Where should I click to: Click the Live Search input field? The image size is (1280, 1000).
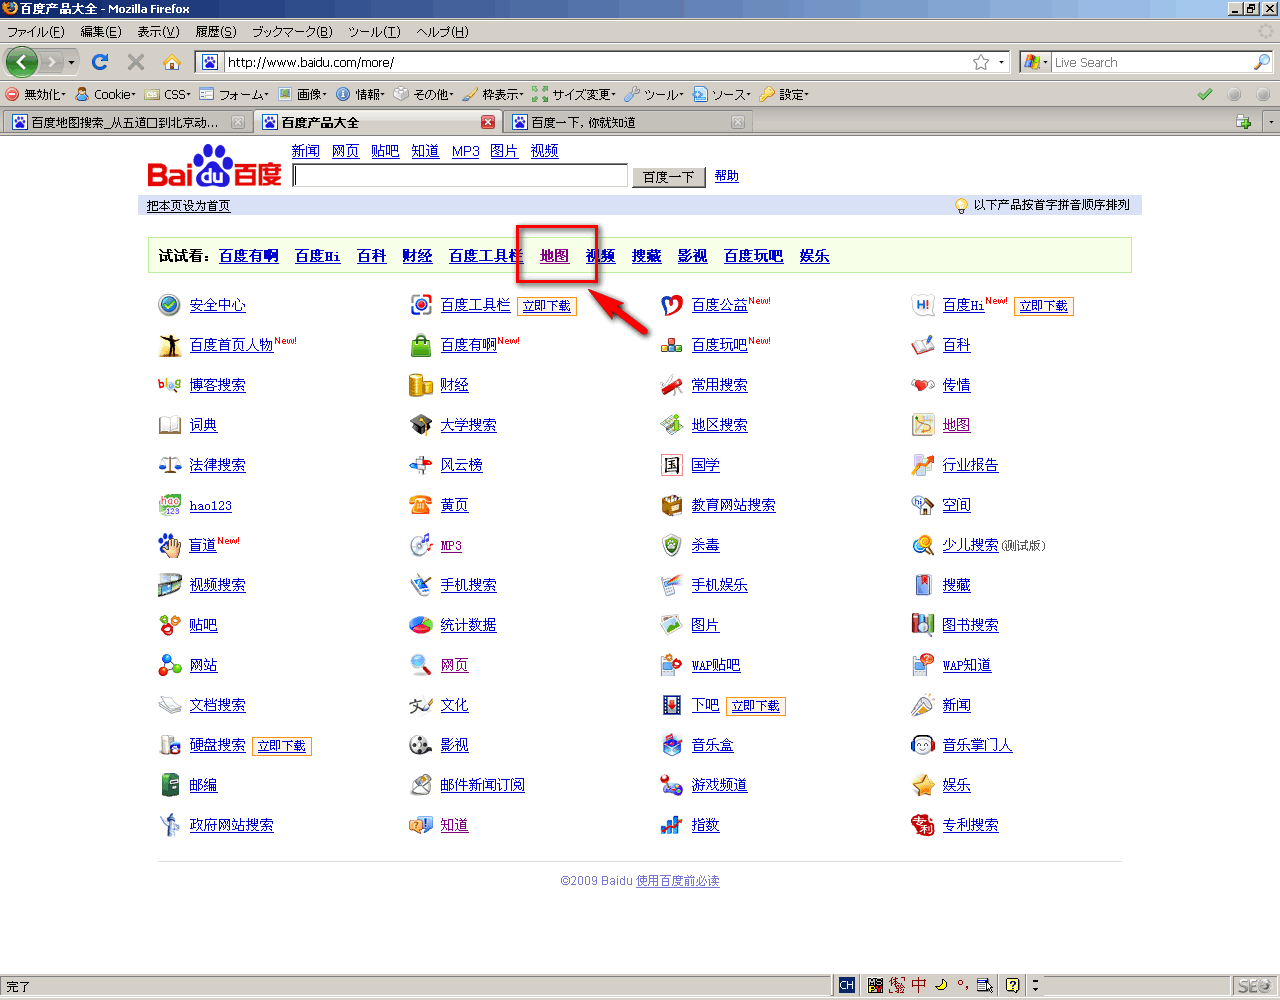pos(1152,62)
